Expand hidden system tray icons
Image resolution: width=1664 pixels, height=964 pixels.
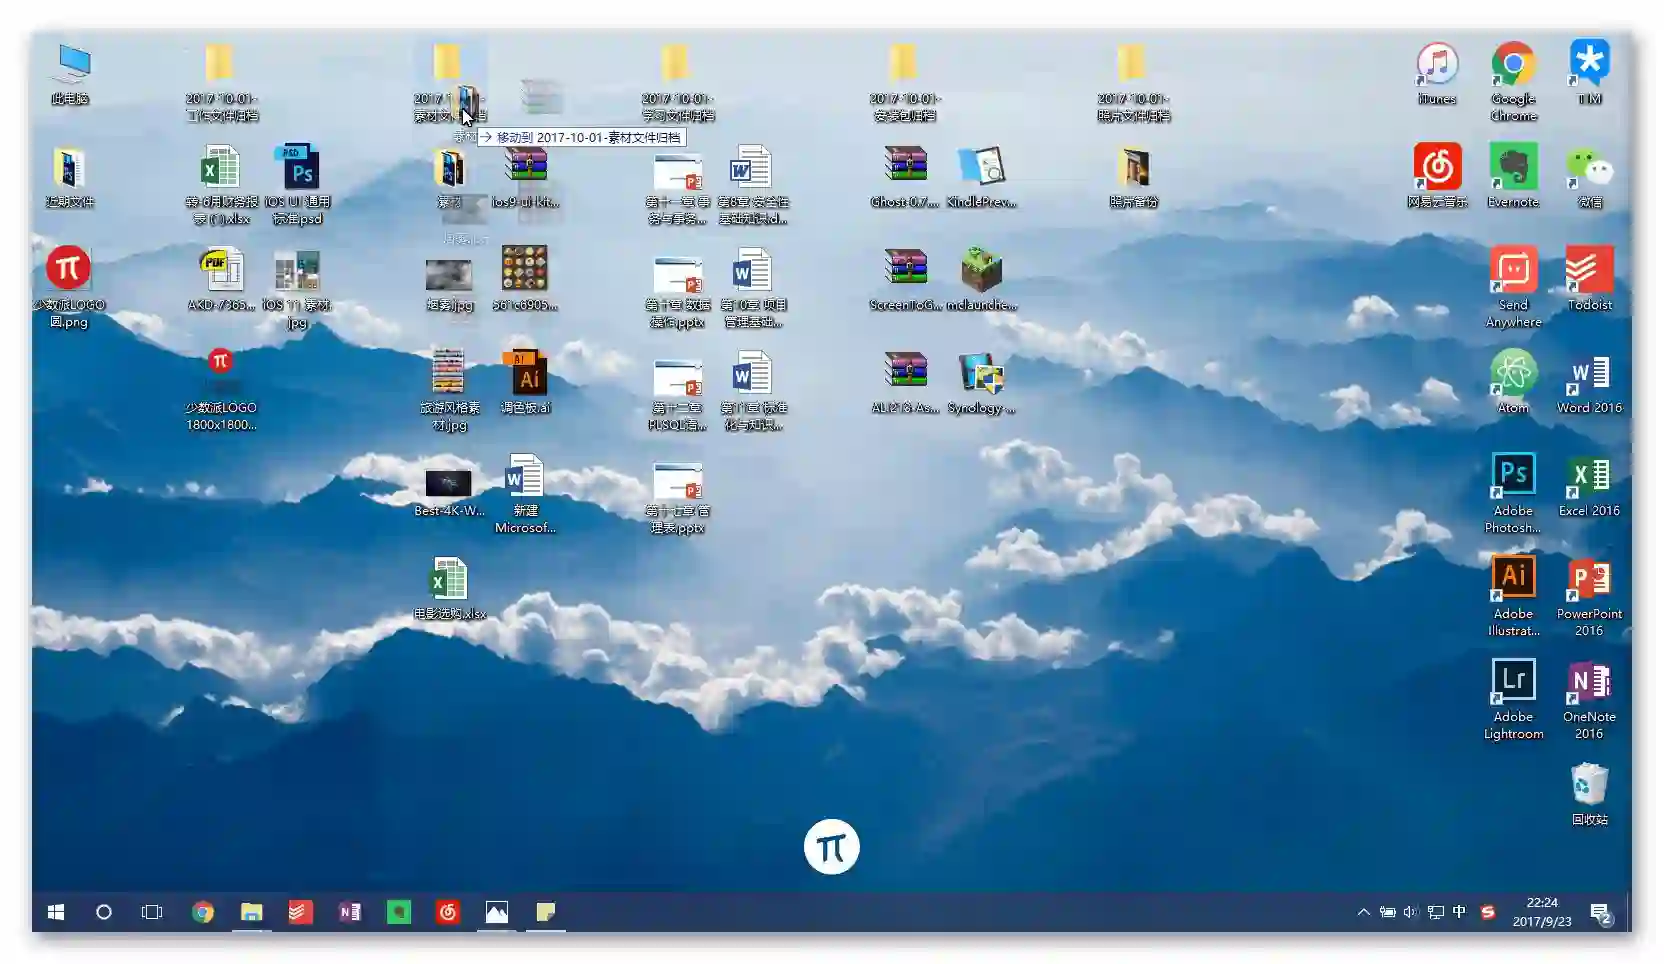point(1363,912)
